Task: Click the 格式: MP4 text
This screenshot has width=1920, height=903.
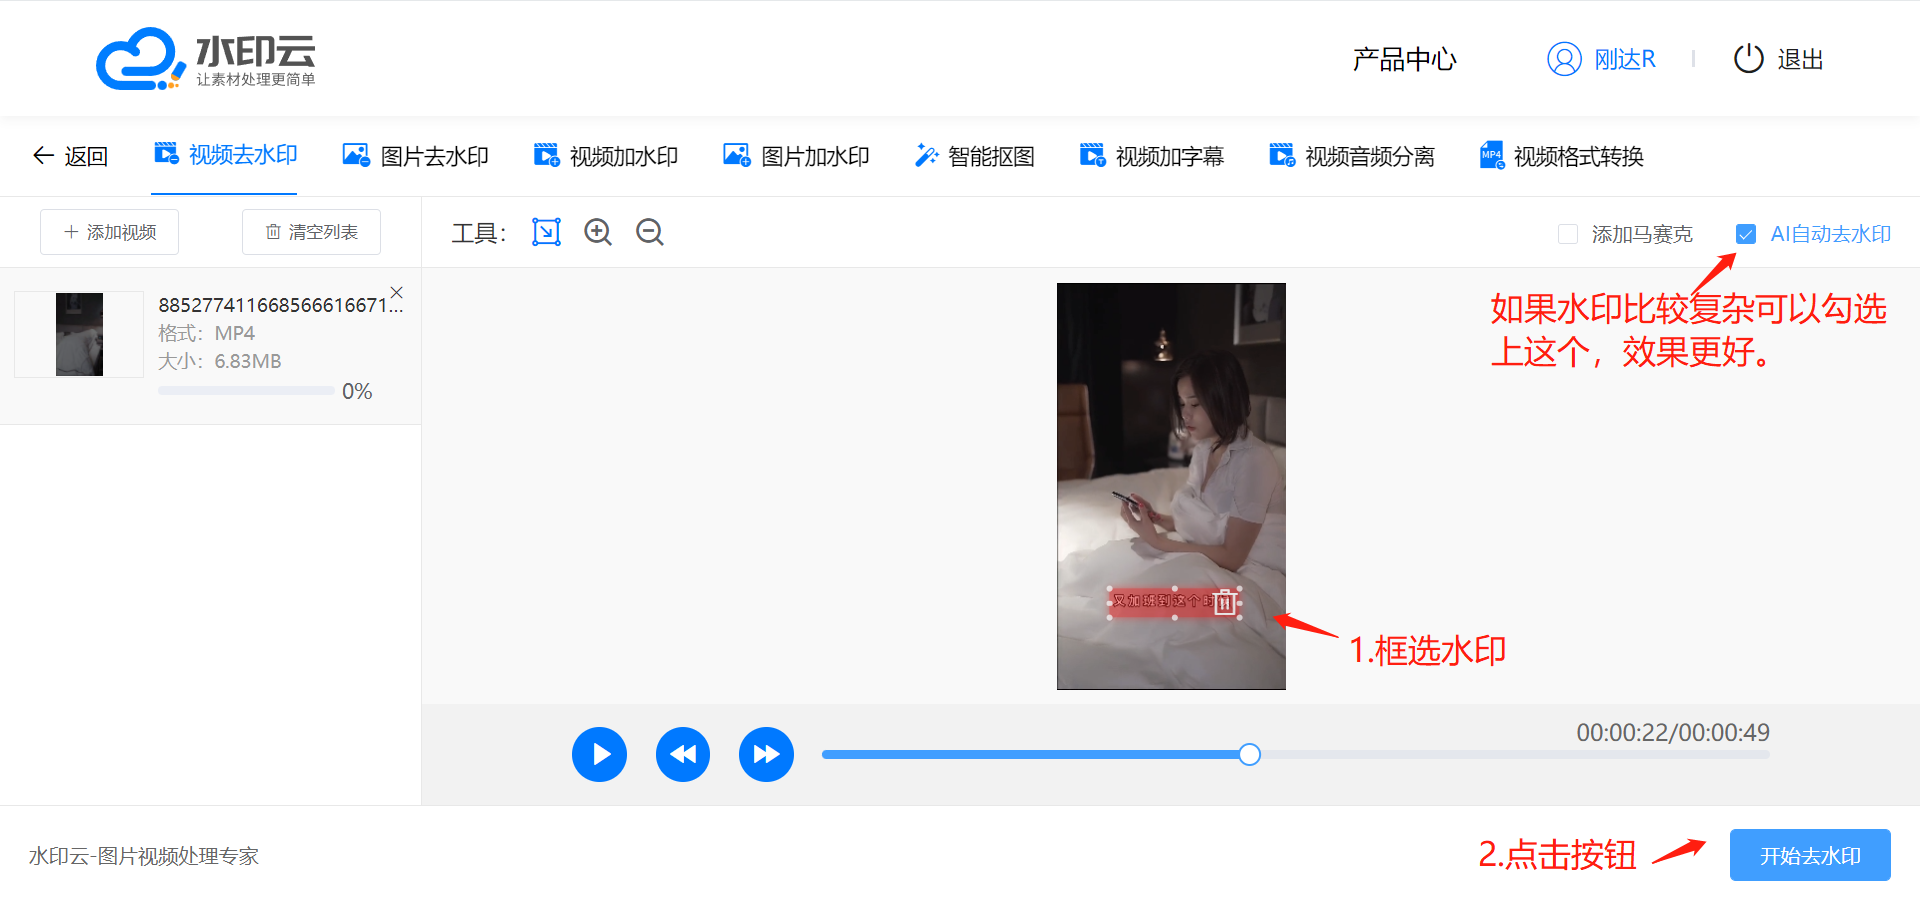Action: click(x=206, y=333)
